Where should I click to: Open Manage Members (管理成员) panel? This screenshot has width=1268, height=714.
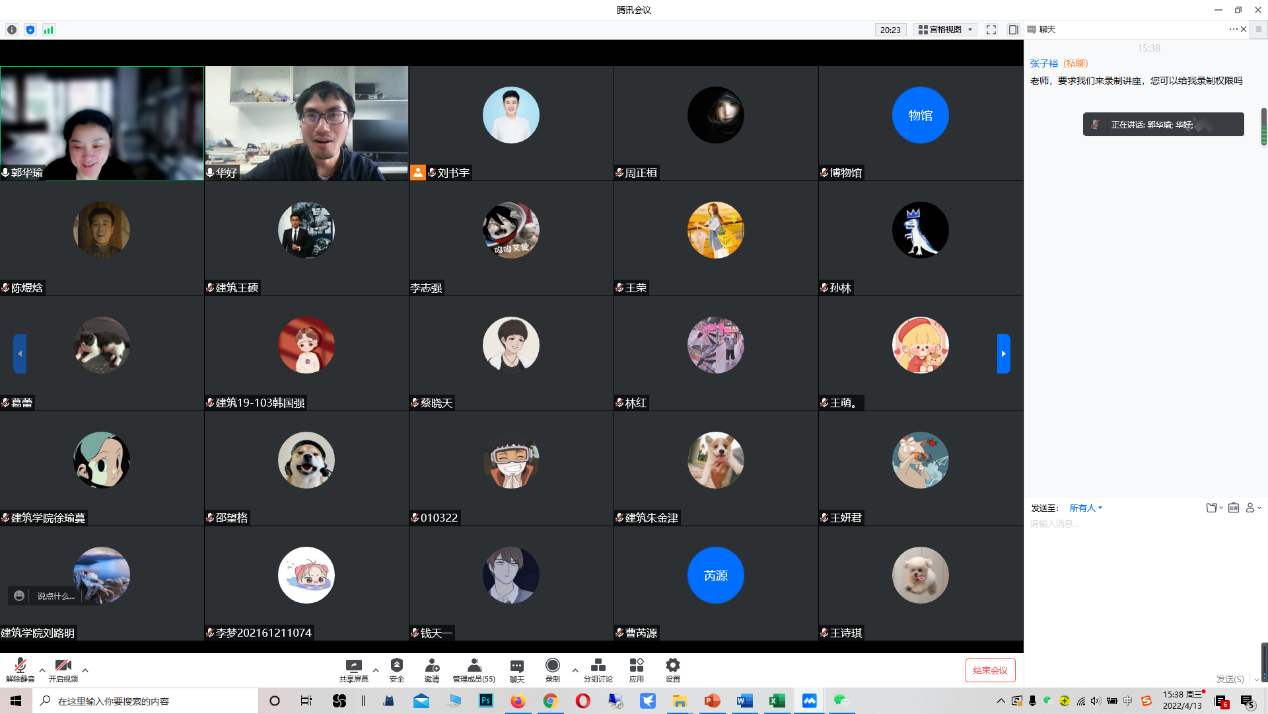474,669
